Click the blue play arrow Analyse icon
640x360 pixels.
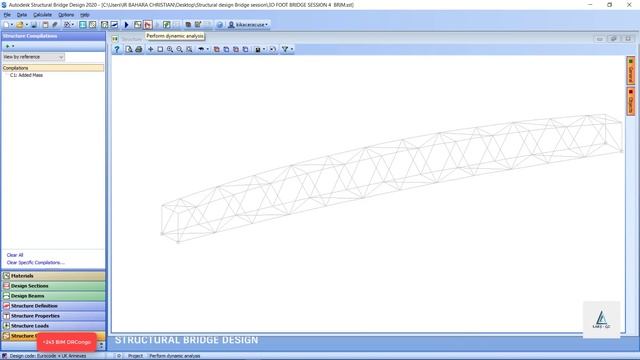pos(127,25)
